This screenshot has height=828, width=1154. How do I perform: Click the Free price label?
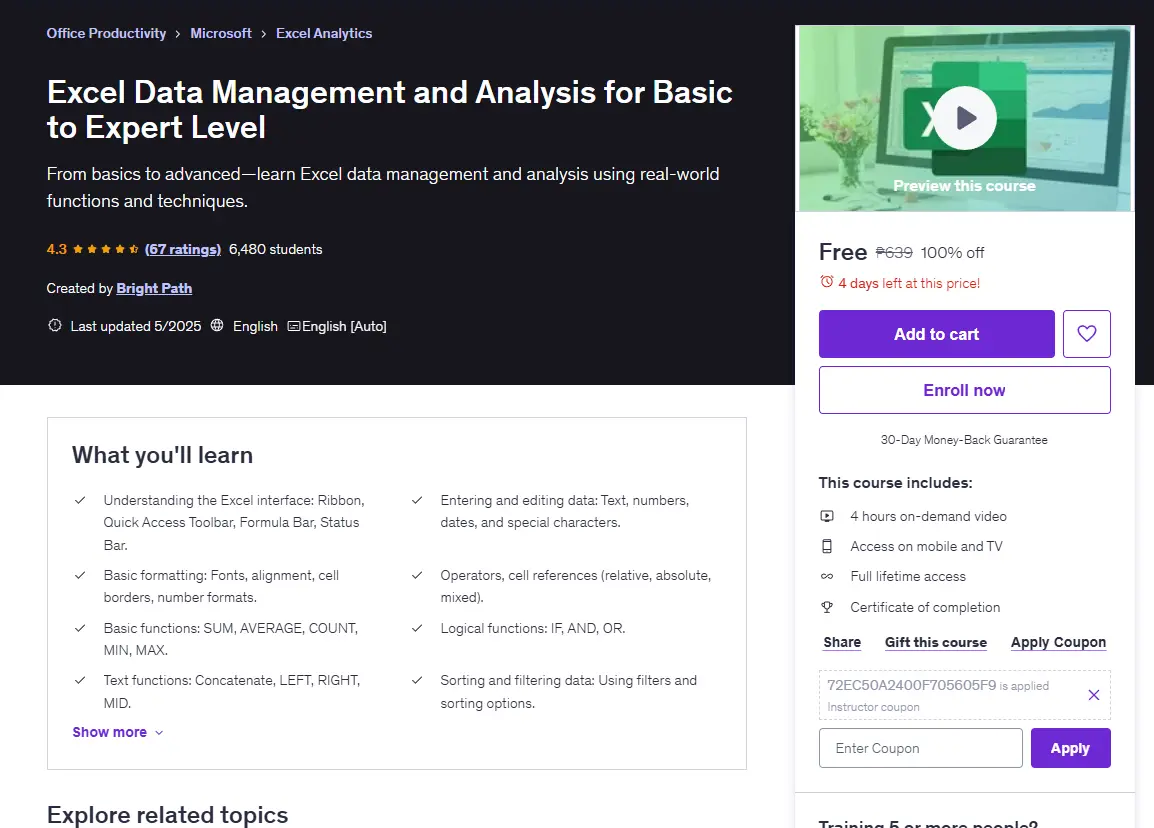(843, 252)
